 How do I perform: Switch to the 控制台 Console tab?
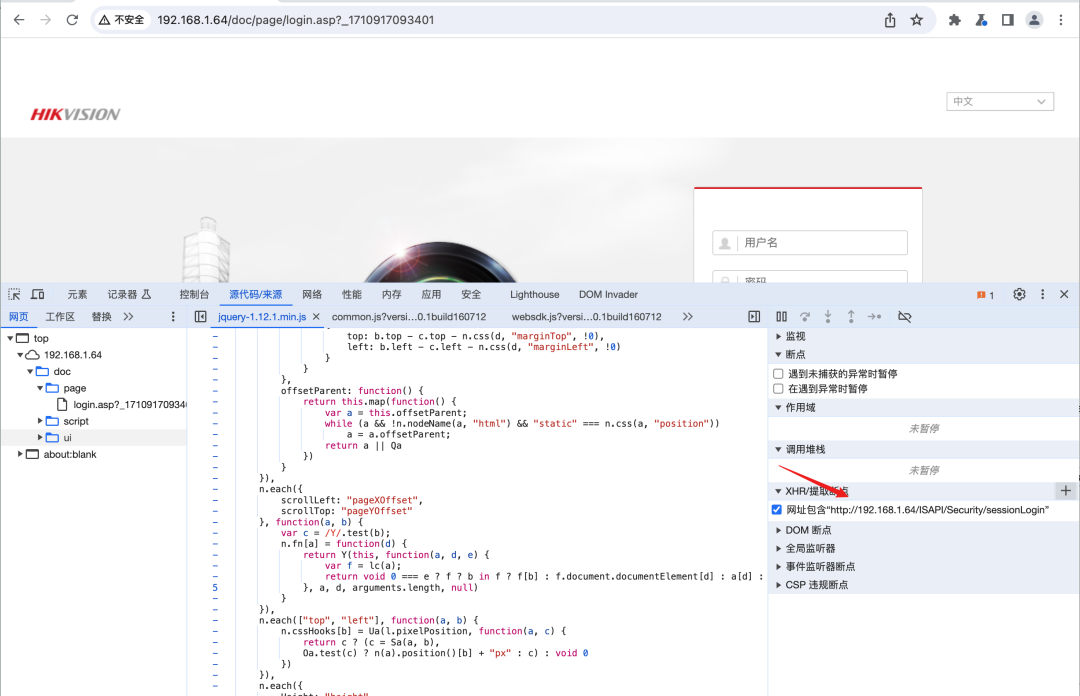click(x=194, y=294)
